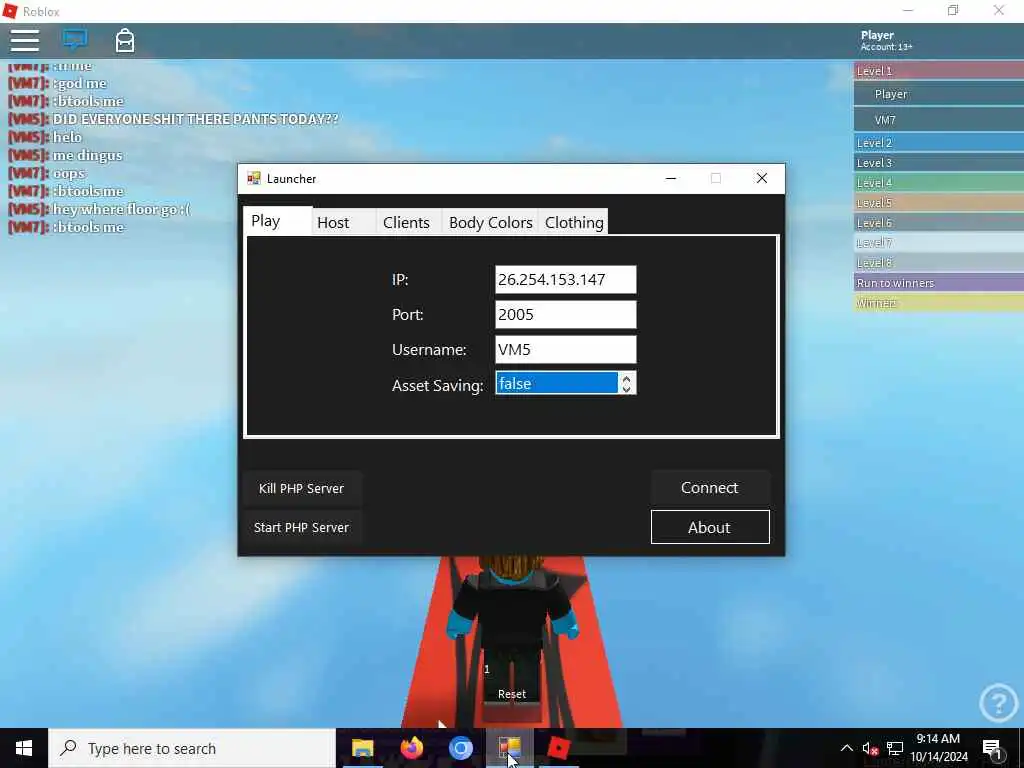The image size is (1024, 768).
Task: Select VM7 entry in leaderboard
Action: point(938,120)
